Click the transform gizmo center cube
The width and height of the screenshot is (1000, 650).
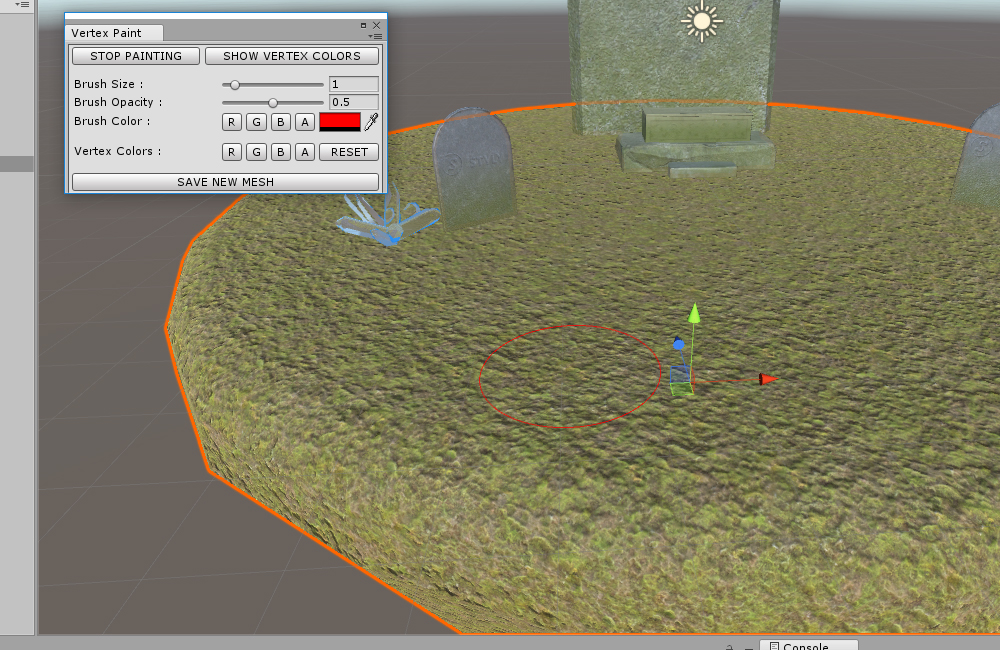(x=680, y=381)
